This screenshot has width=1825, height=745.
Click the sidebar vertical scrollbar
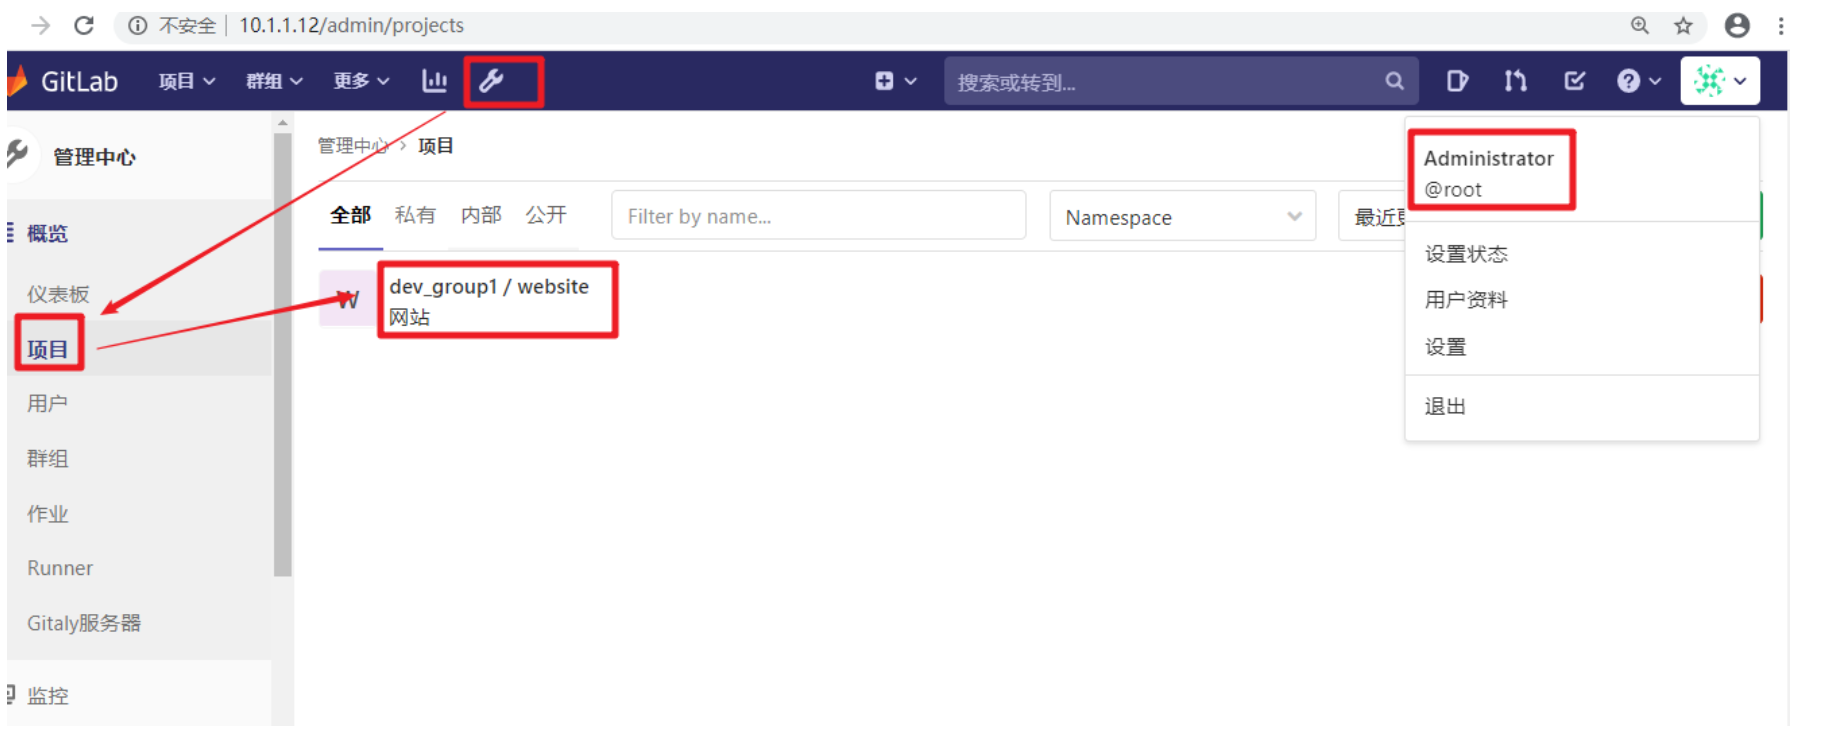coord(283,355)
